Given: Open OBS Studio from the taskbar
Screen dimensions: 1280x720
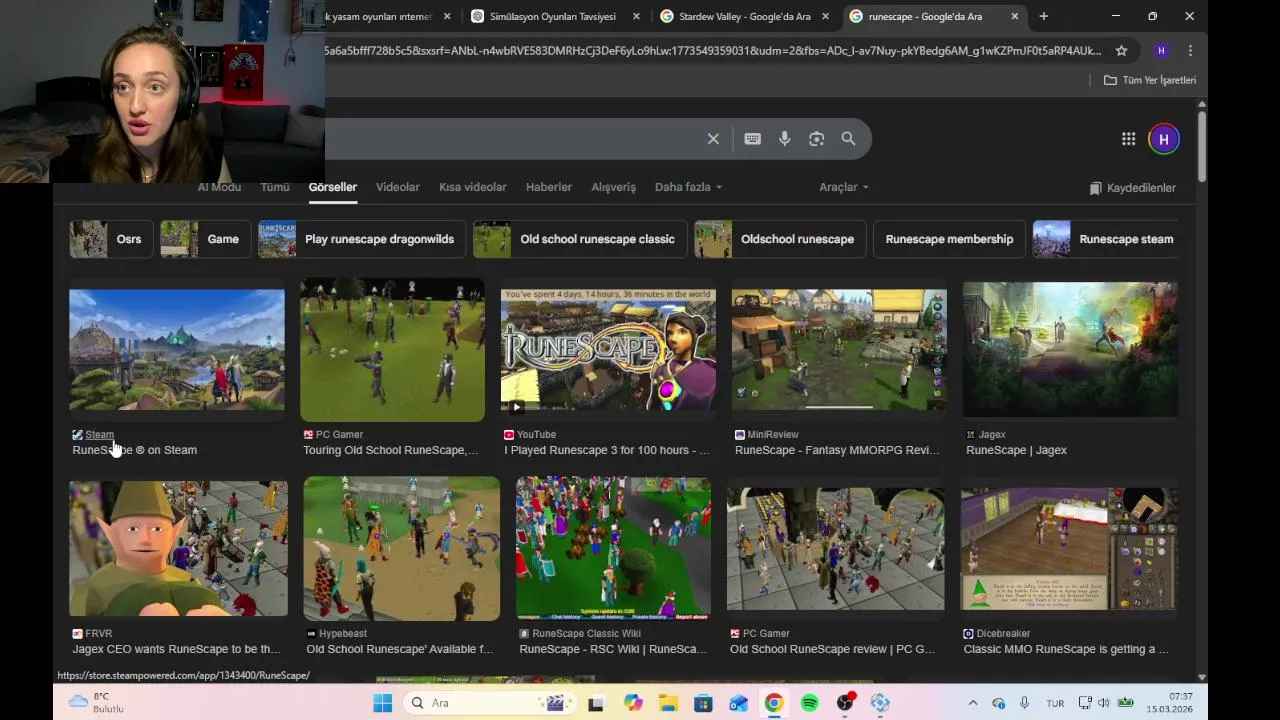Looking at the screenshot, I should (845, 703).
